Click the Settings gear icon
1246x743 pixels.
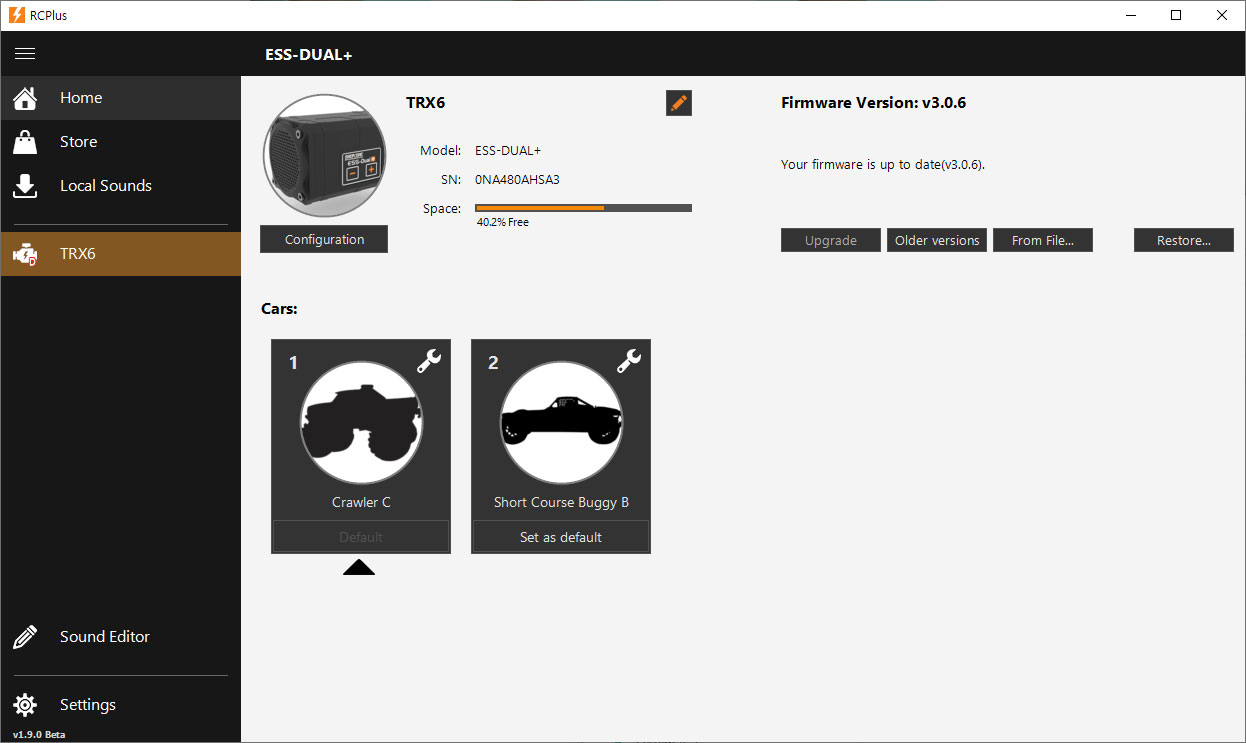[25, 705]
